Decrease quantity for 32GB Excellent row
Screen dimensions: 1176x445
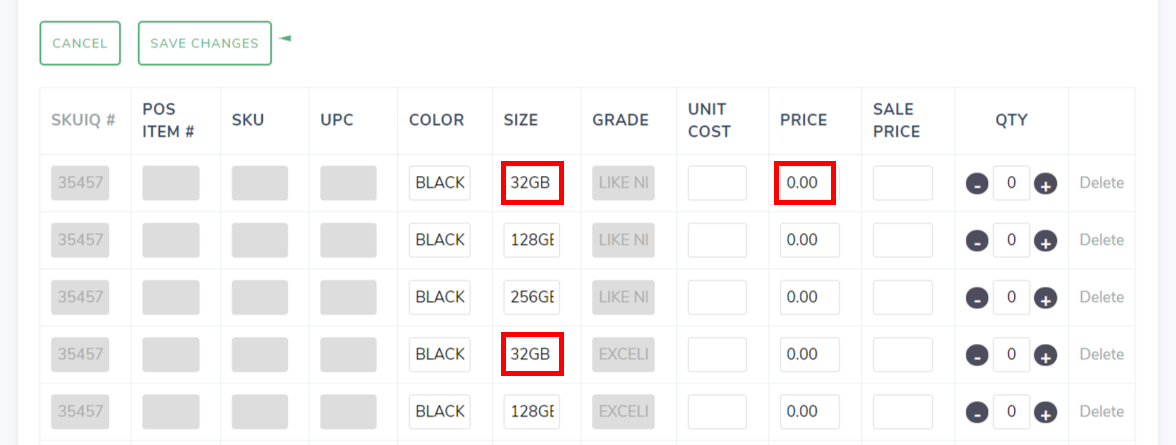point(977,355)
